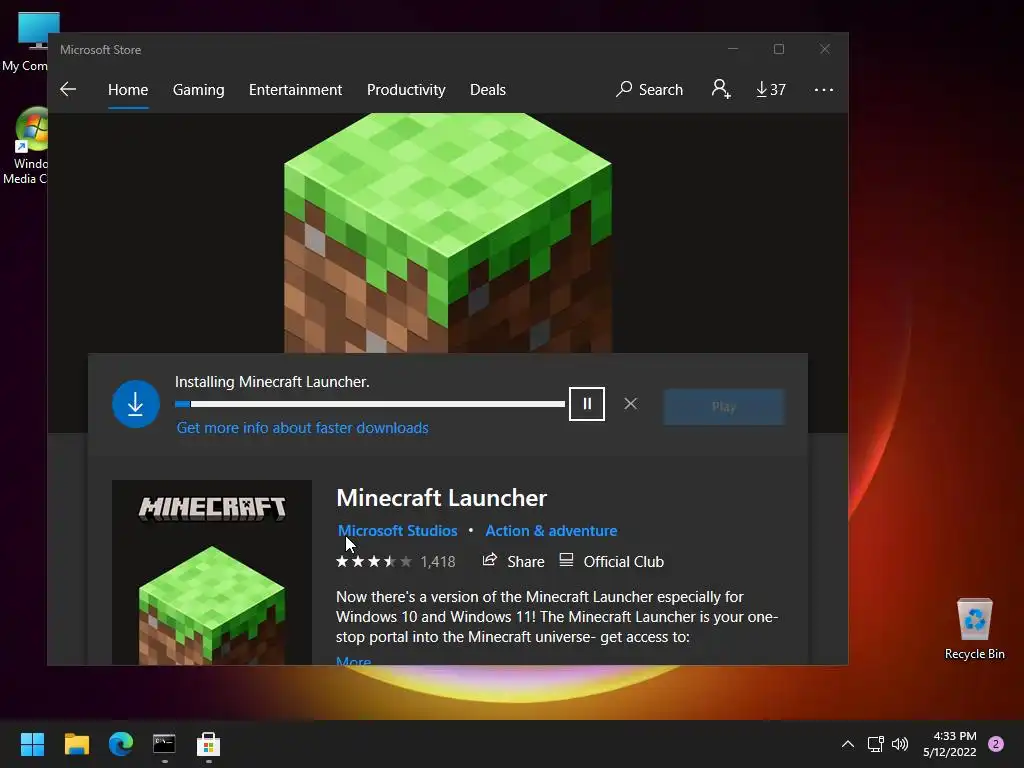This screenshot has height=768, width=1024.
Task: Click the sign-in account icon
Action: coord(721,89)
